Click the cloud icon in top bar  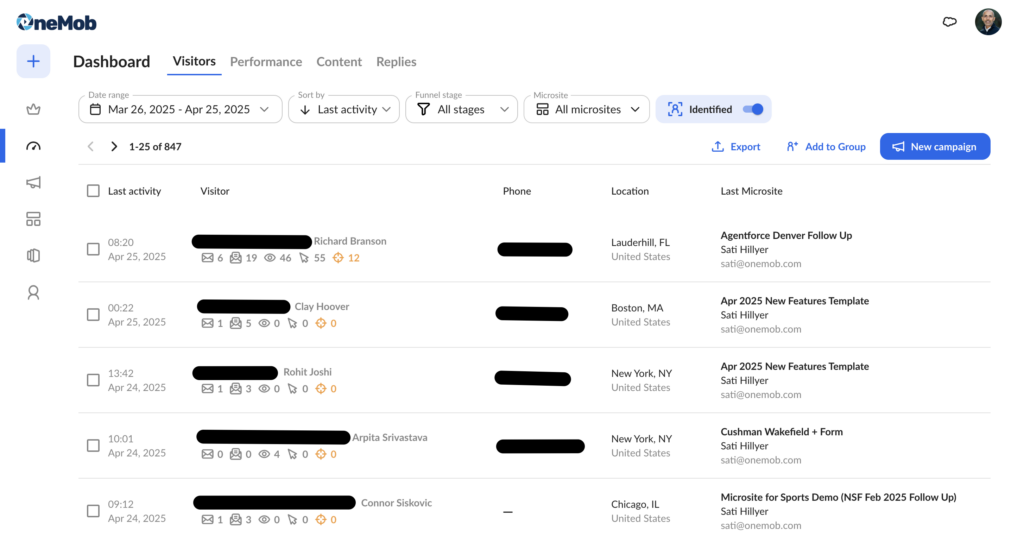(949, 22)
